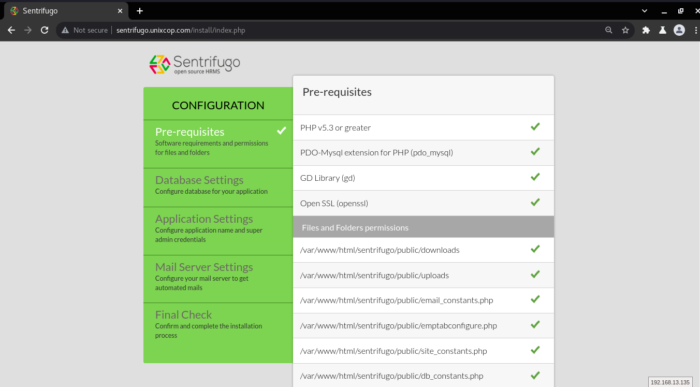Click the zoom magnifier icon in address bar
This screenshot has width=700, height=387.
(x=608, y=30)
